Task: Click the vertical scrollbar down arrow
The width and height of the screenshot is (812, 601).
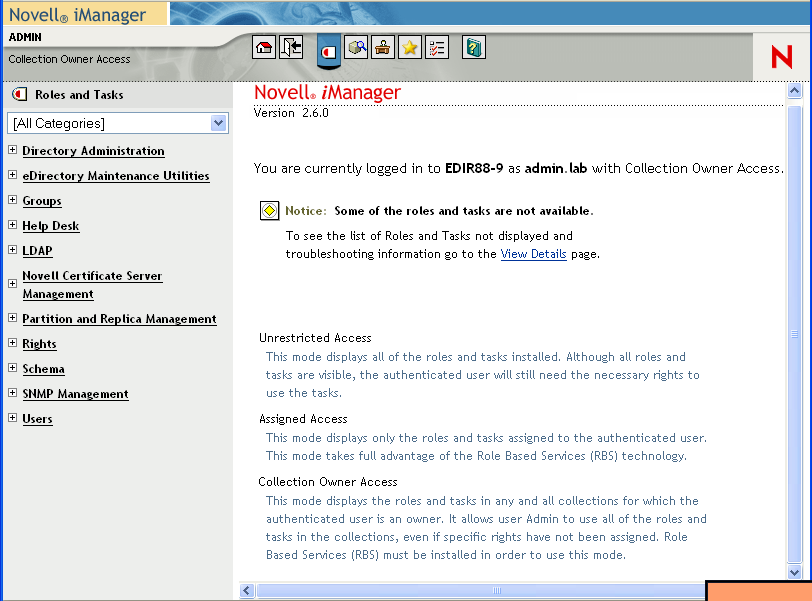Action: (794, 572)
